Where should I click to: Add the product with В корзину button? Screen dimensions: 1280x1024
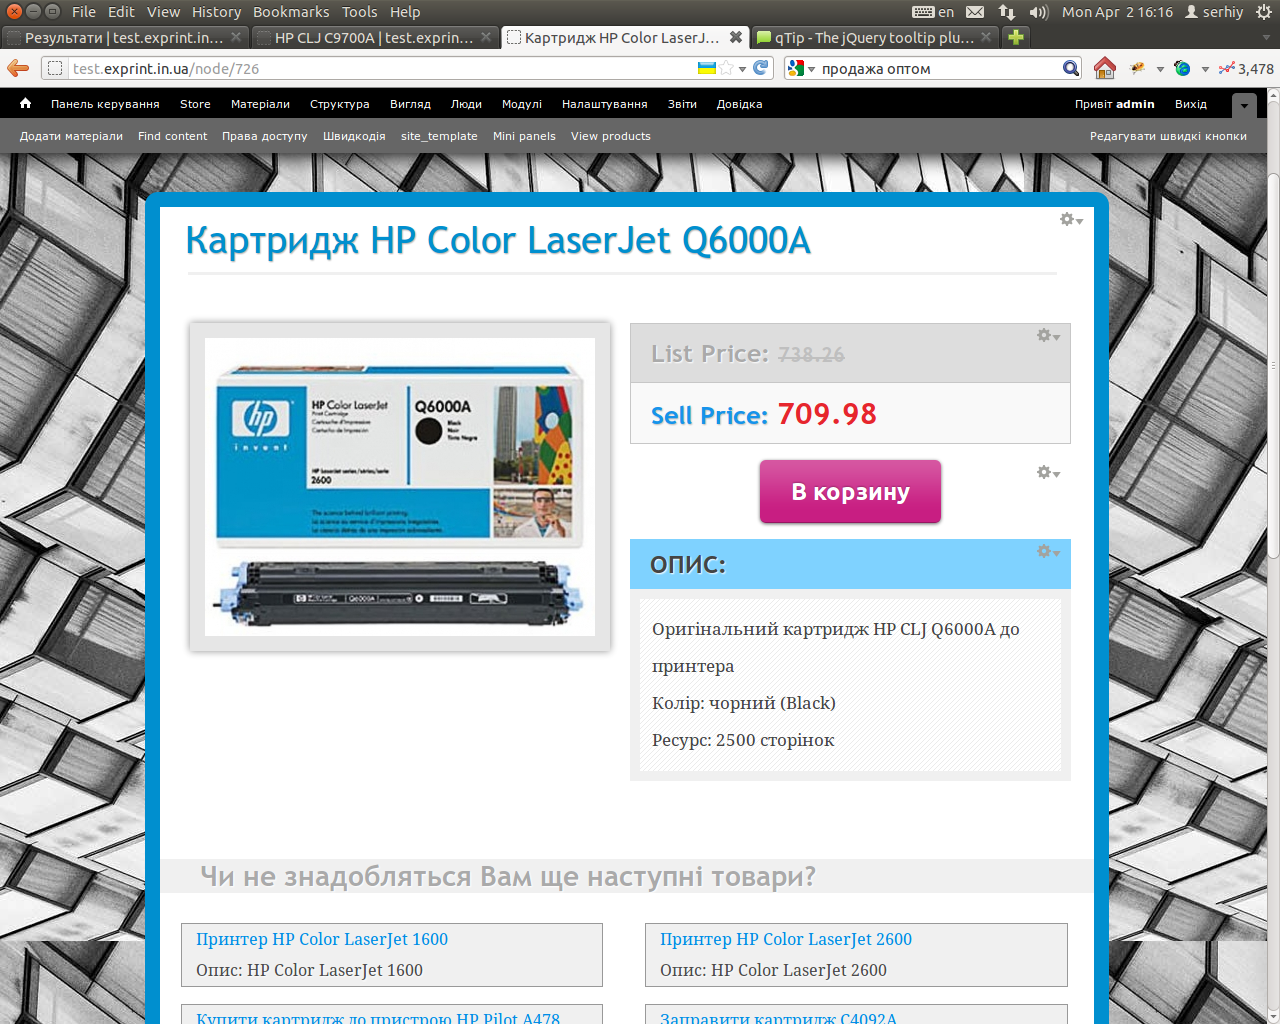click(x=850, y=491)
